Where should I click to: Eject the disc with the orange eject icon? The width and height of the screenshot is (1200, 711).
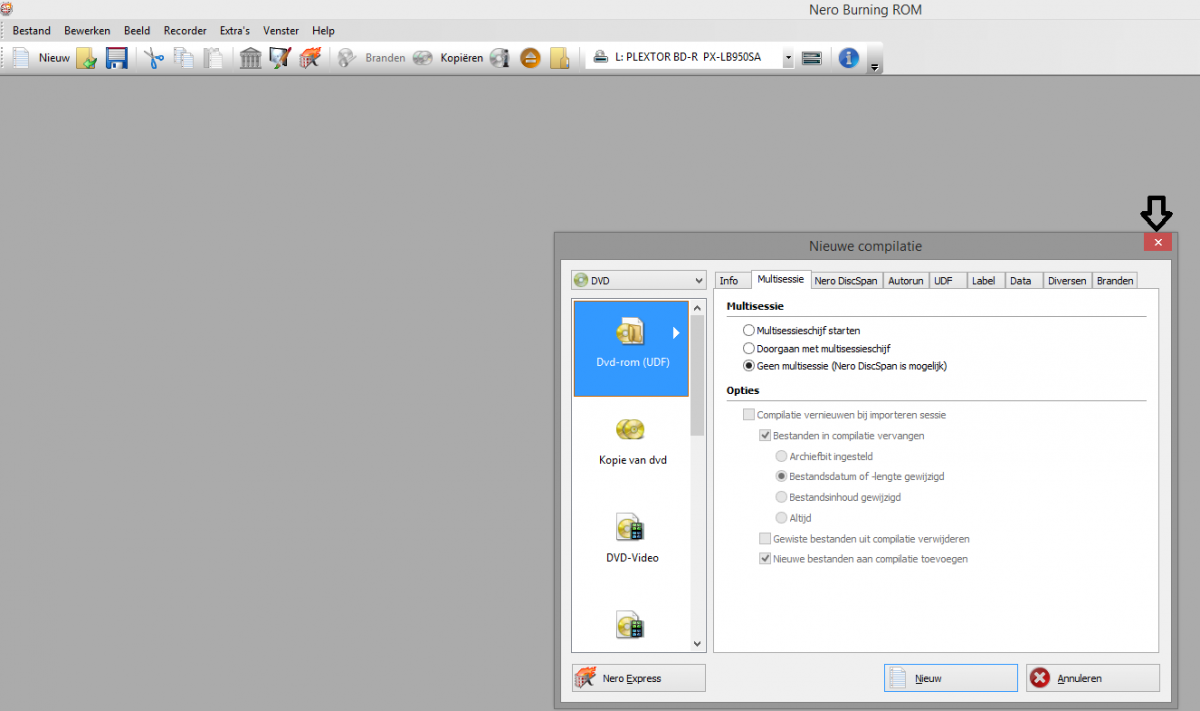coord(530,58)
